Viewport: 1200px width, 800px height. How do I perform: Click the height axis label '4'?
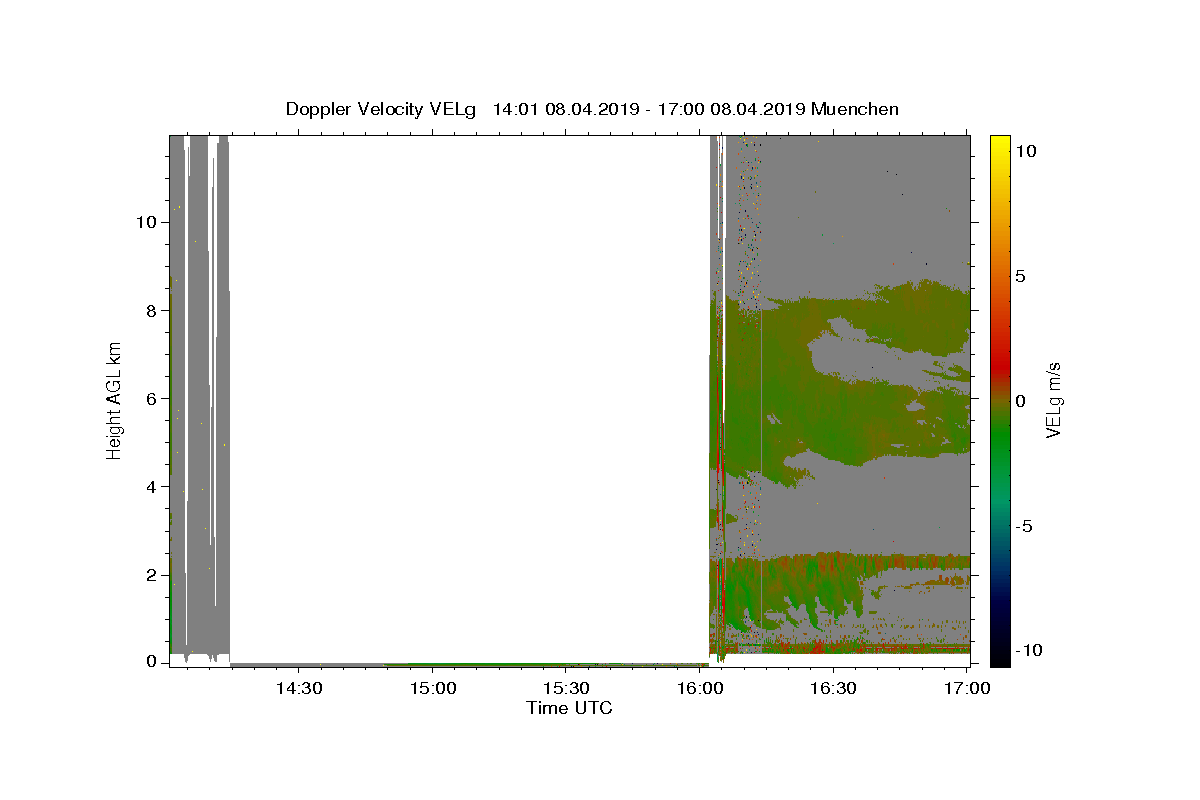pos(150,486)
